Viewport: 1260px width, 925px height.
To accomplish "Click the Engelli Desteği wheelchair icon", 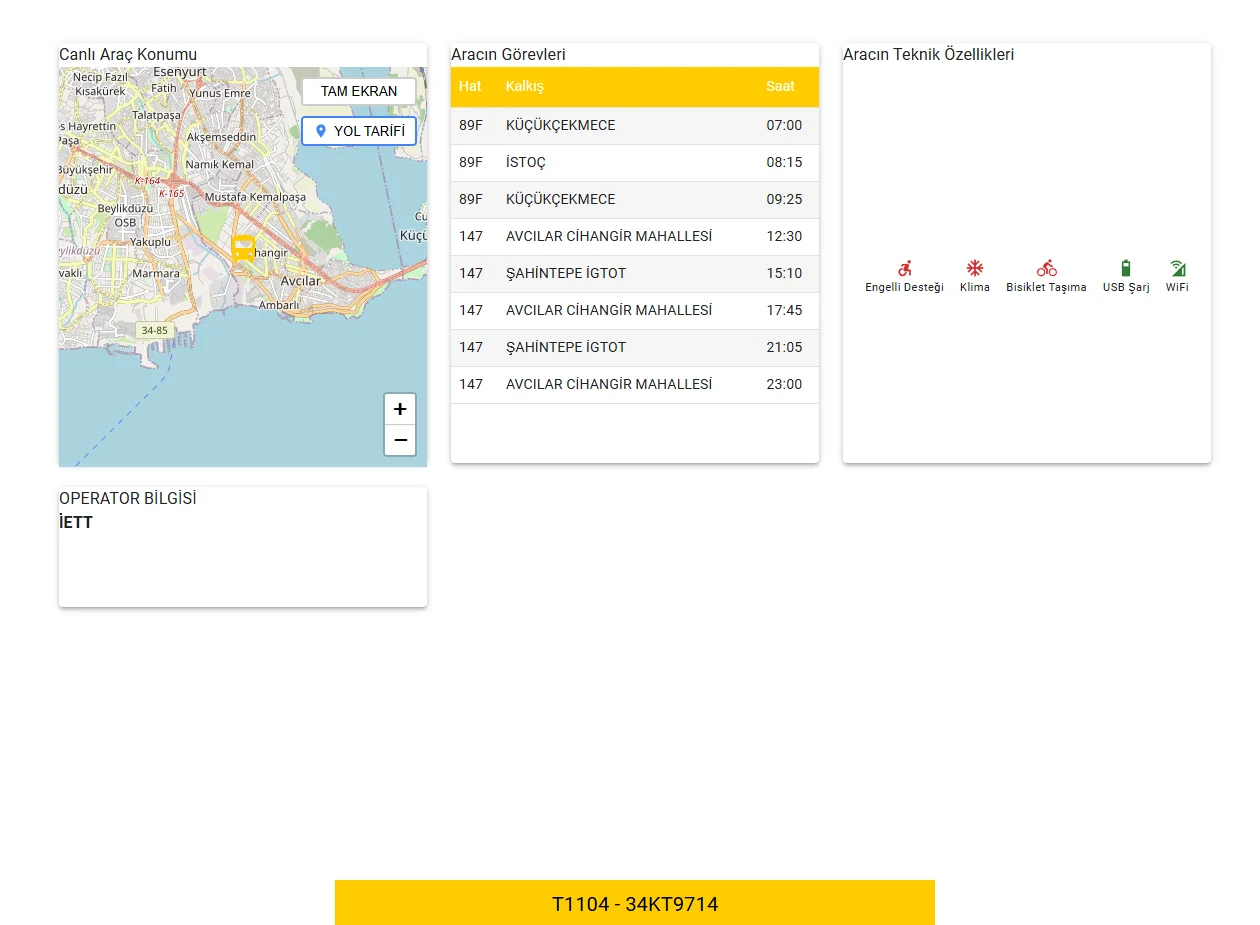I will 904,268.
